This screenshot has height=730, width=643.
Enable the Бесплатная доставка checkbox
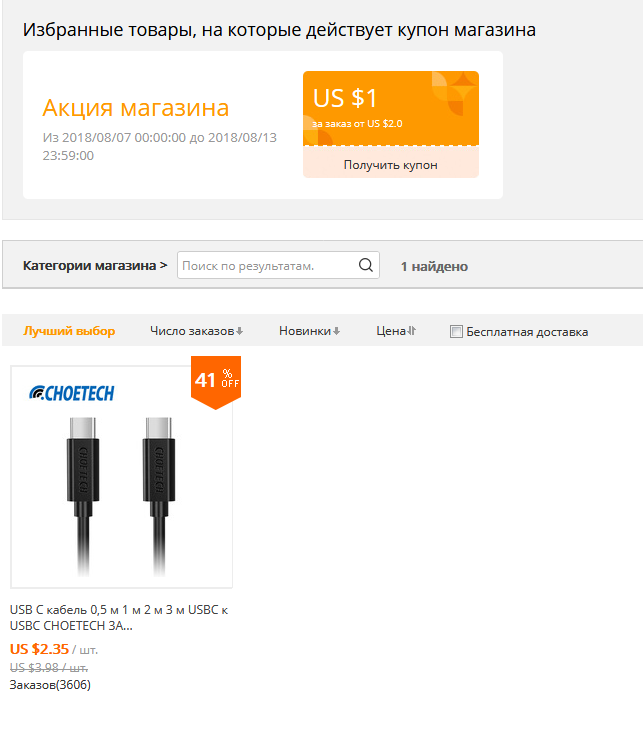pyautogui.click(x=456, y=331)
